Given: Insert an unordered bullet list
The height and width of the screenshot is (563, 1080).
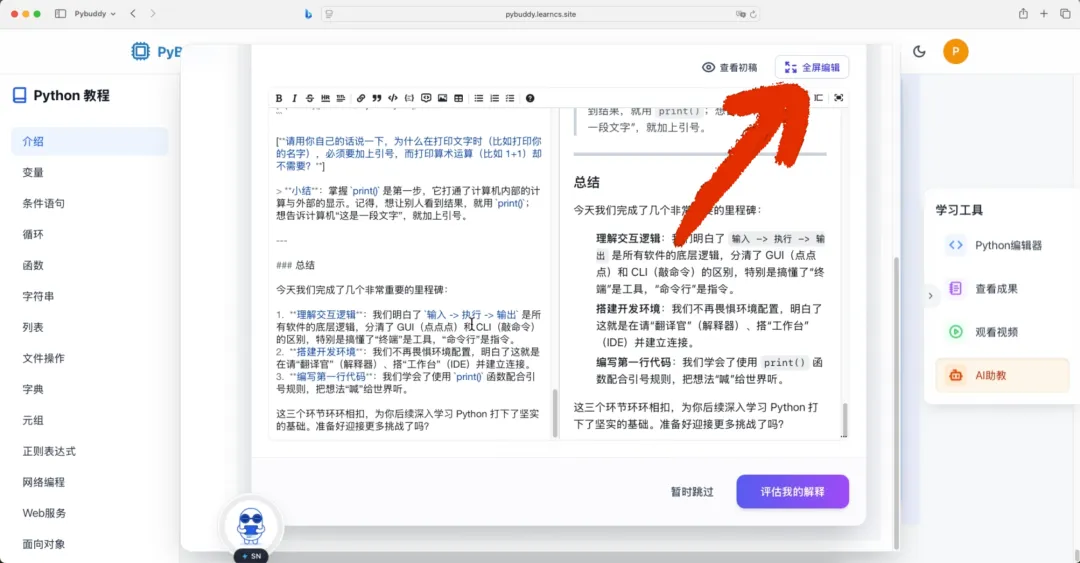Looking at the screenshot, I should [x=479, y=98].
